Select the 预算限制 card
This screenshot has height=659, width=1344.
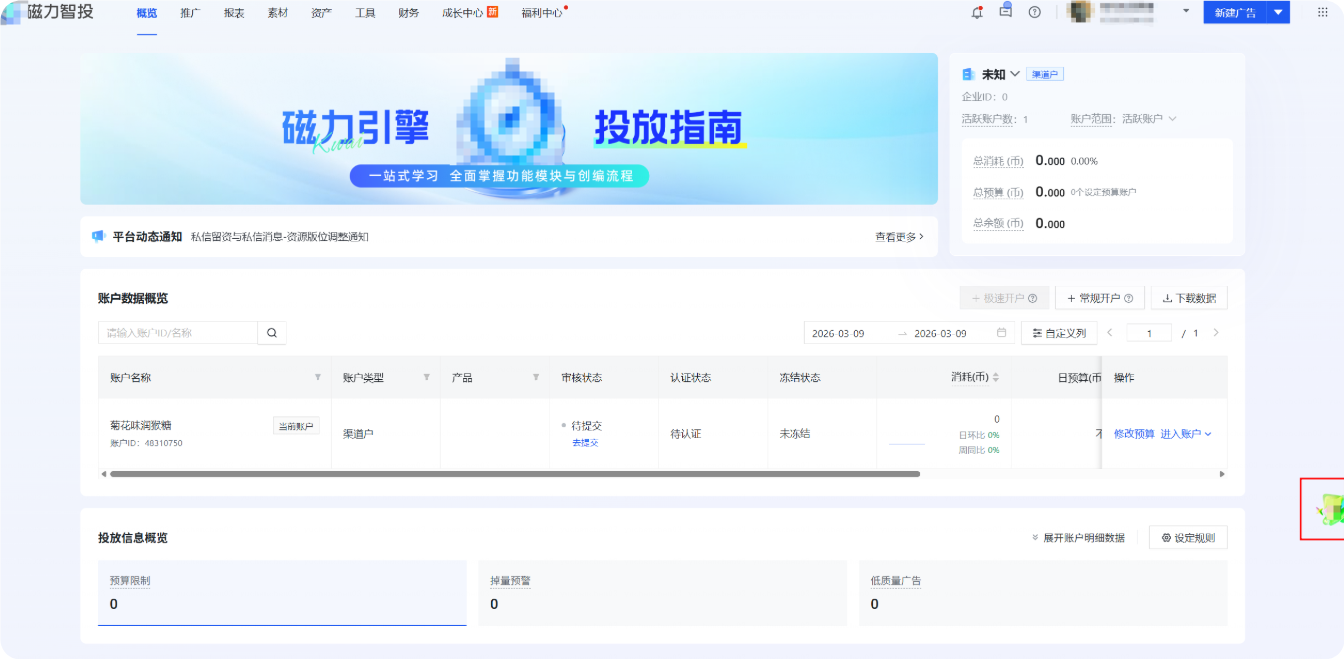282,593
